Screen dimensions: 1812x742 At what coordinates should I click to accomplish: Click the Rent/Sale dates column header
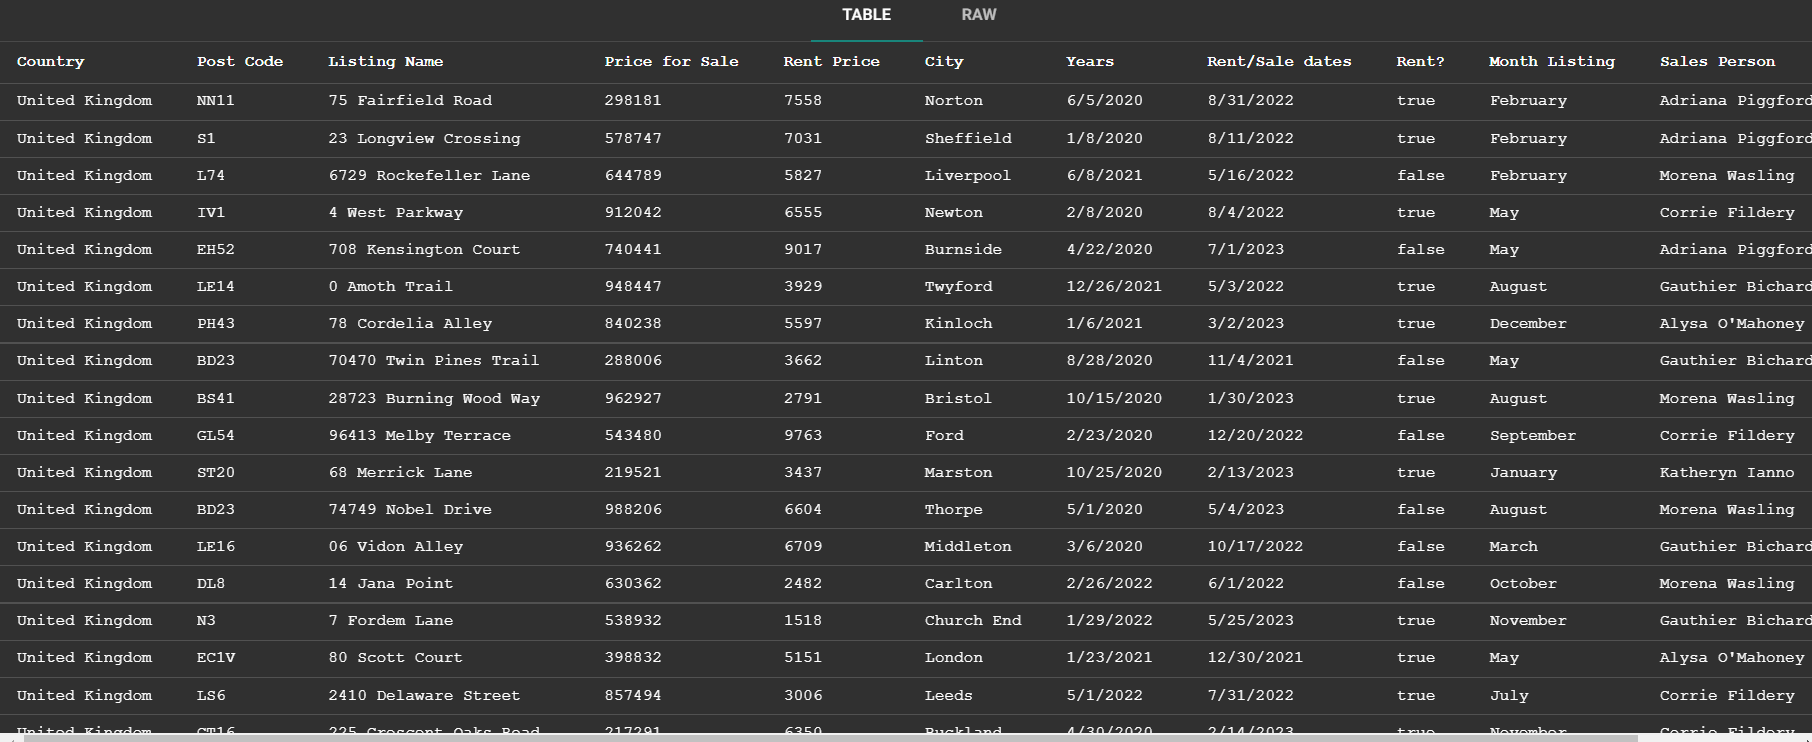point(1279,62)
